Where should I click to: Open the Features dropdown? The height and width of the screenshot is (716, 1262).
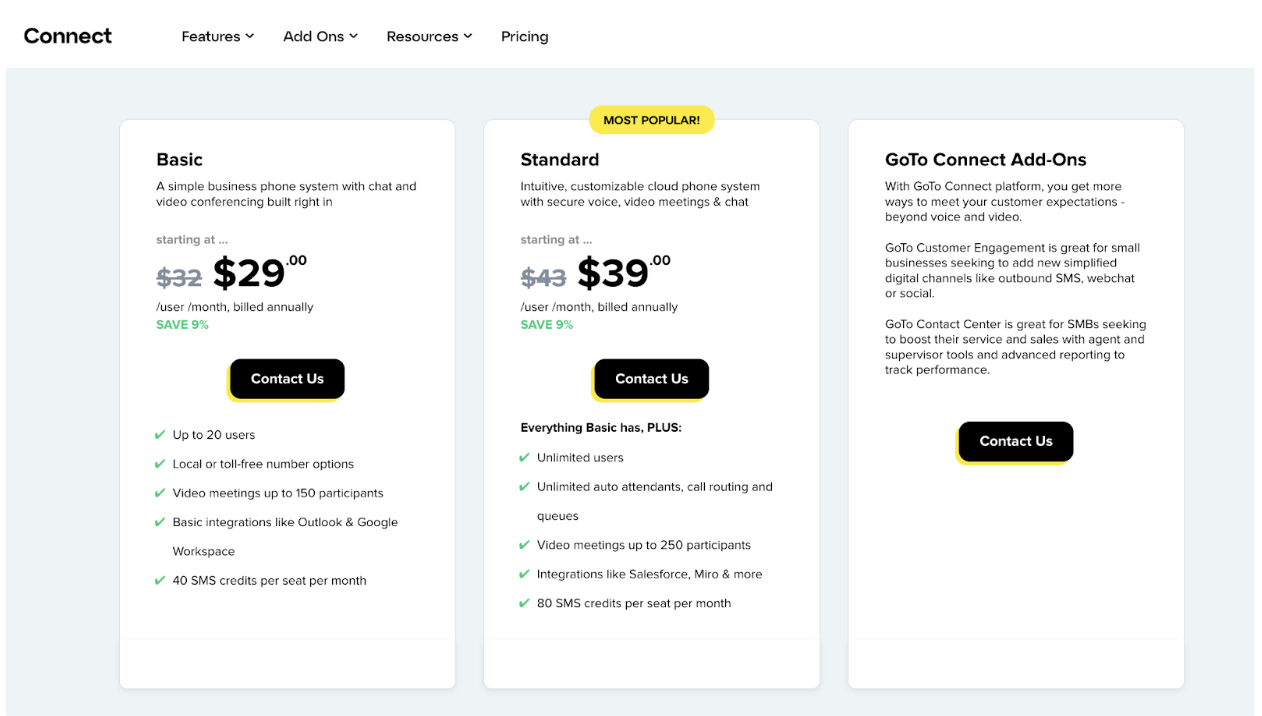click(217, 36)
